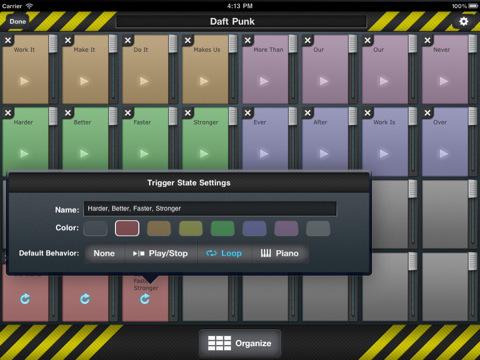480x360 pixels.
Task: Choose the green color swatch
Action: [x=222, y=228]
